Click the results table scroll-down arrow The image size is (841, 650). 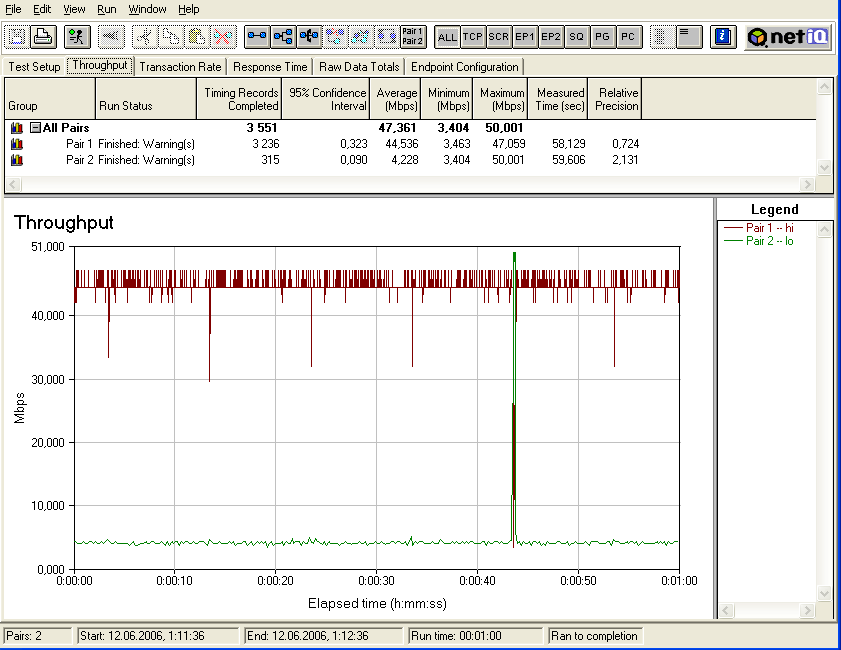824,167
